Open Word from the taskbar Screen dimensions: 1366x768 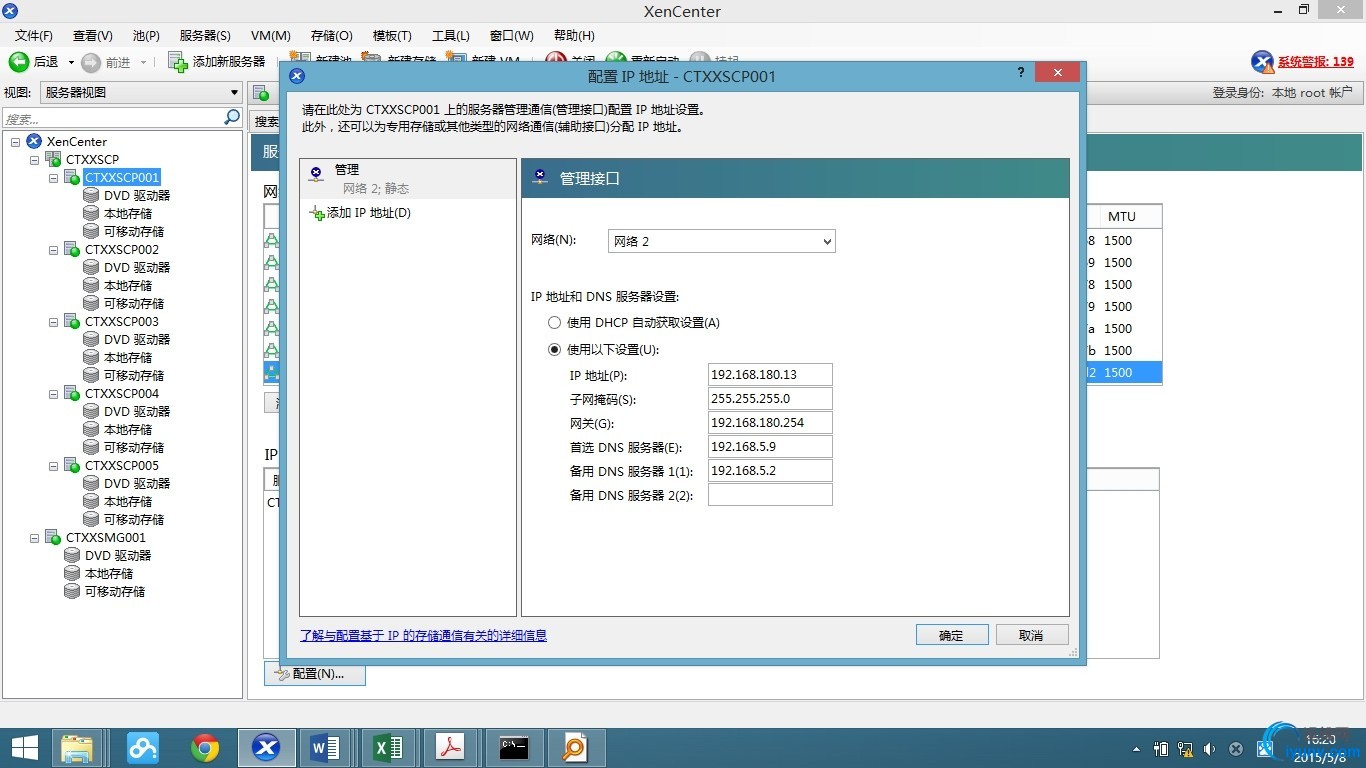click(326, 748)
